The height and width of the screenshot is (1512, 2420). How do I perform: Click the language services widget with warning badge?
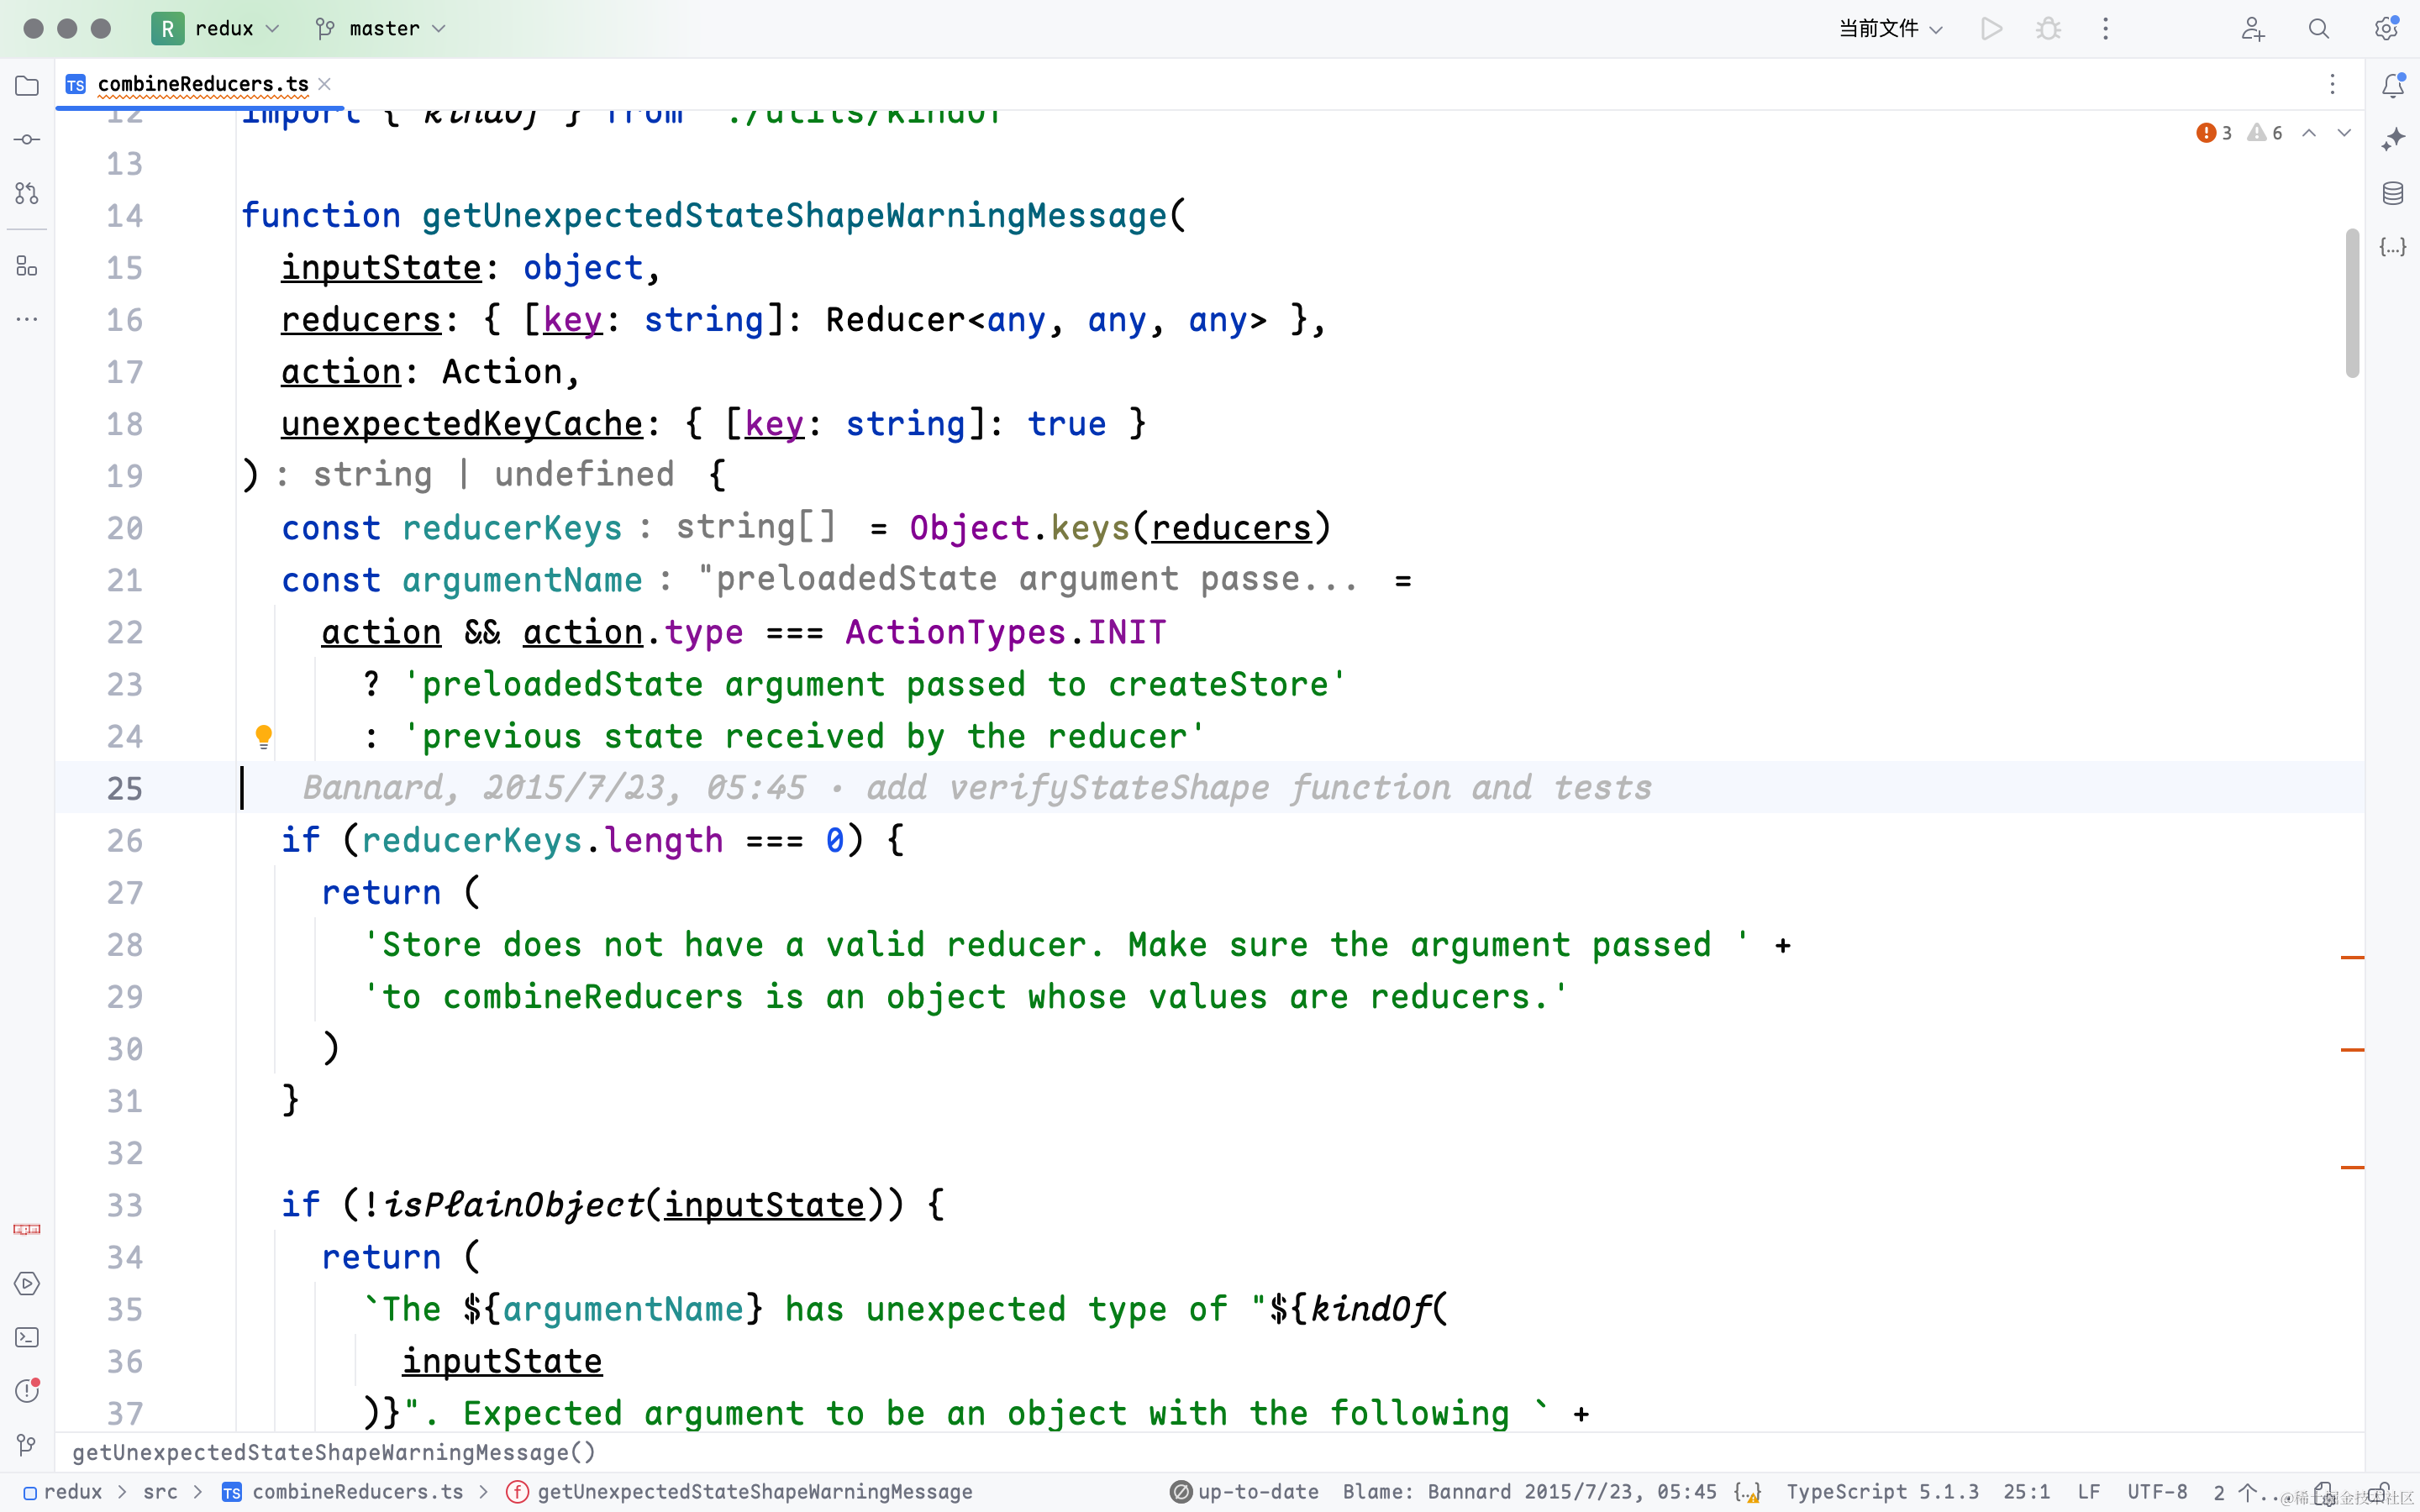(1747, 1492)
